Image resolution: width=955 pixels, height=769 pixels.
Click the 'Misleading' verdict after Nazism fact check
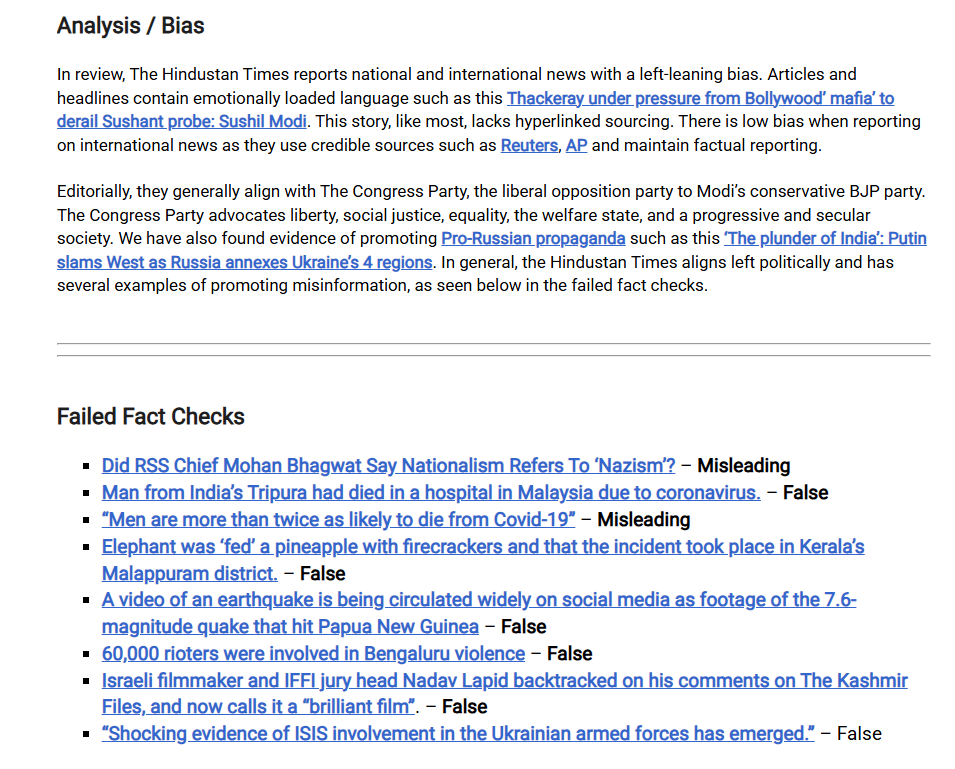pos(744,466)
